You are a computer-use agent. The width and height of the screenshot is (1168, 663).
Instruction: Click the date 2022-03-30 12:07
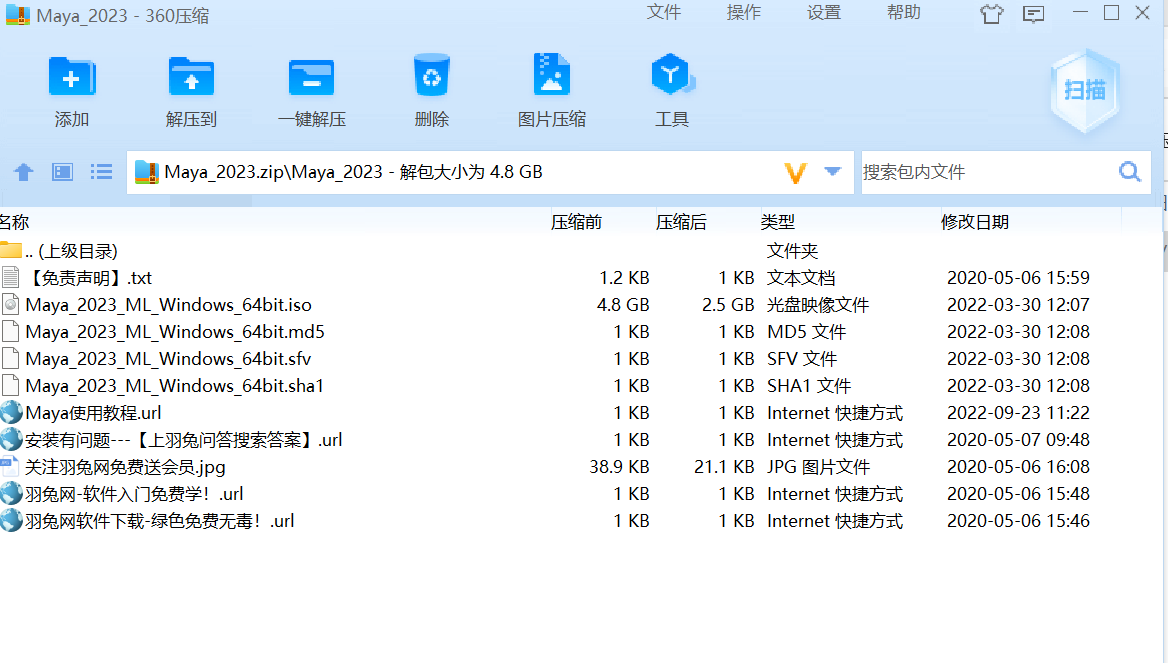tap(1018, 305)
